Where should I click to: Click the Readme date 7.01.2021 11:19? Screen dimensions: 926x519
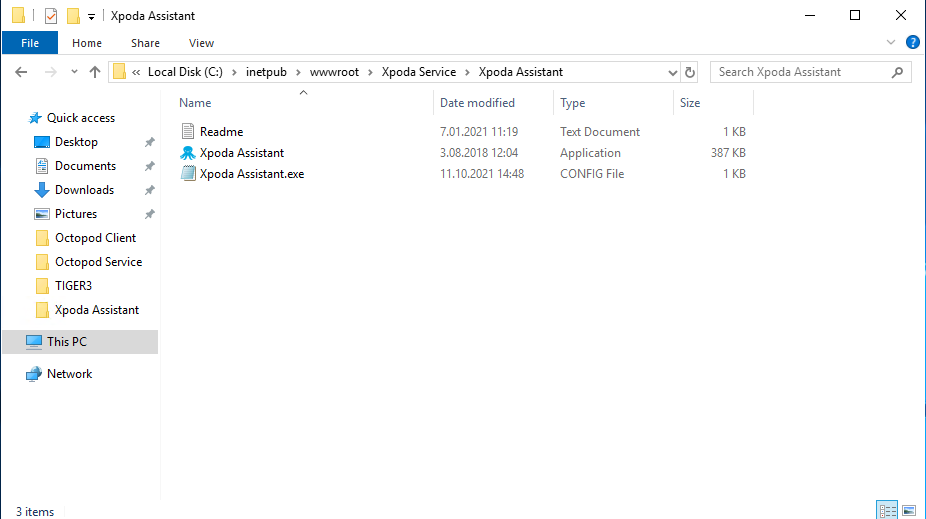coord(479,132)
